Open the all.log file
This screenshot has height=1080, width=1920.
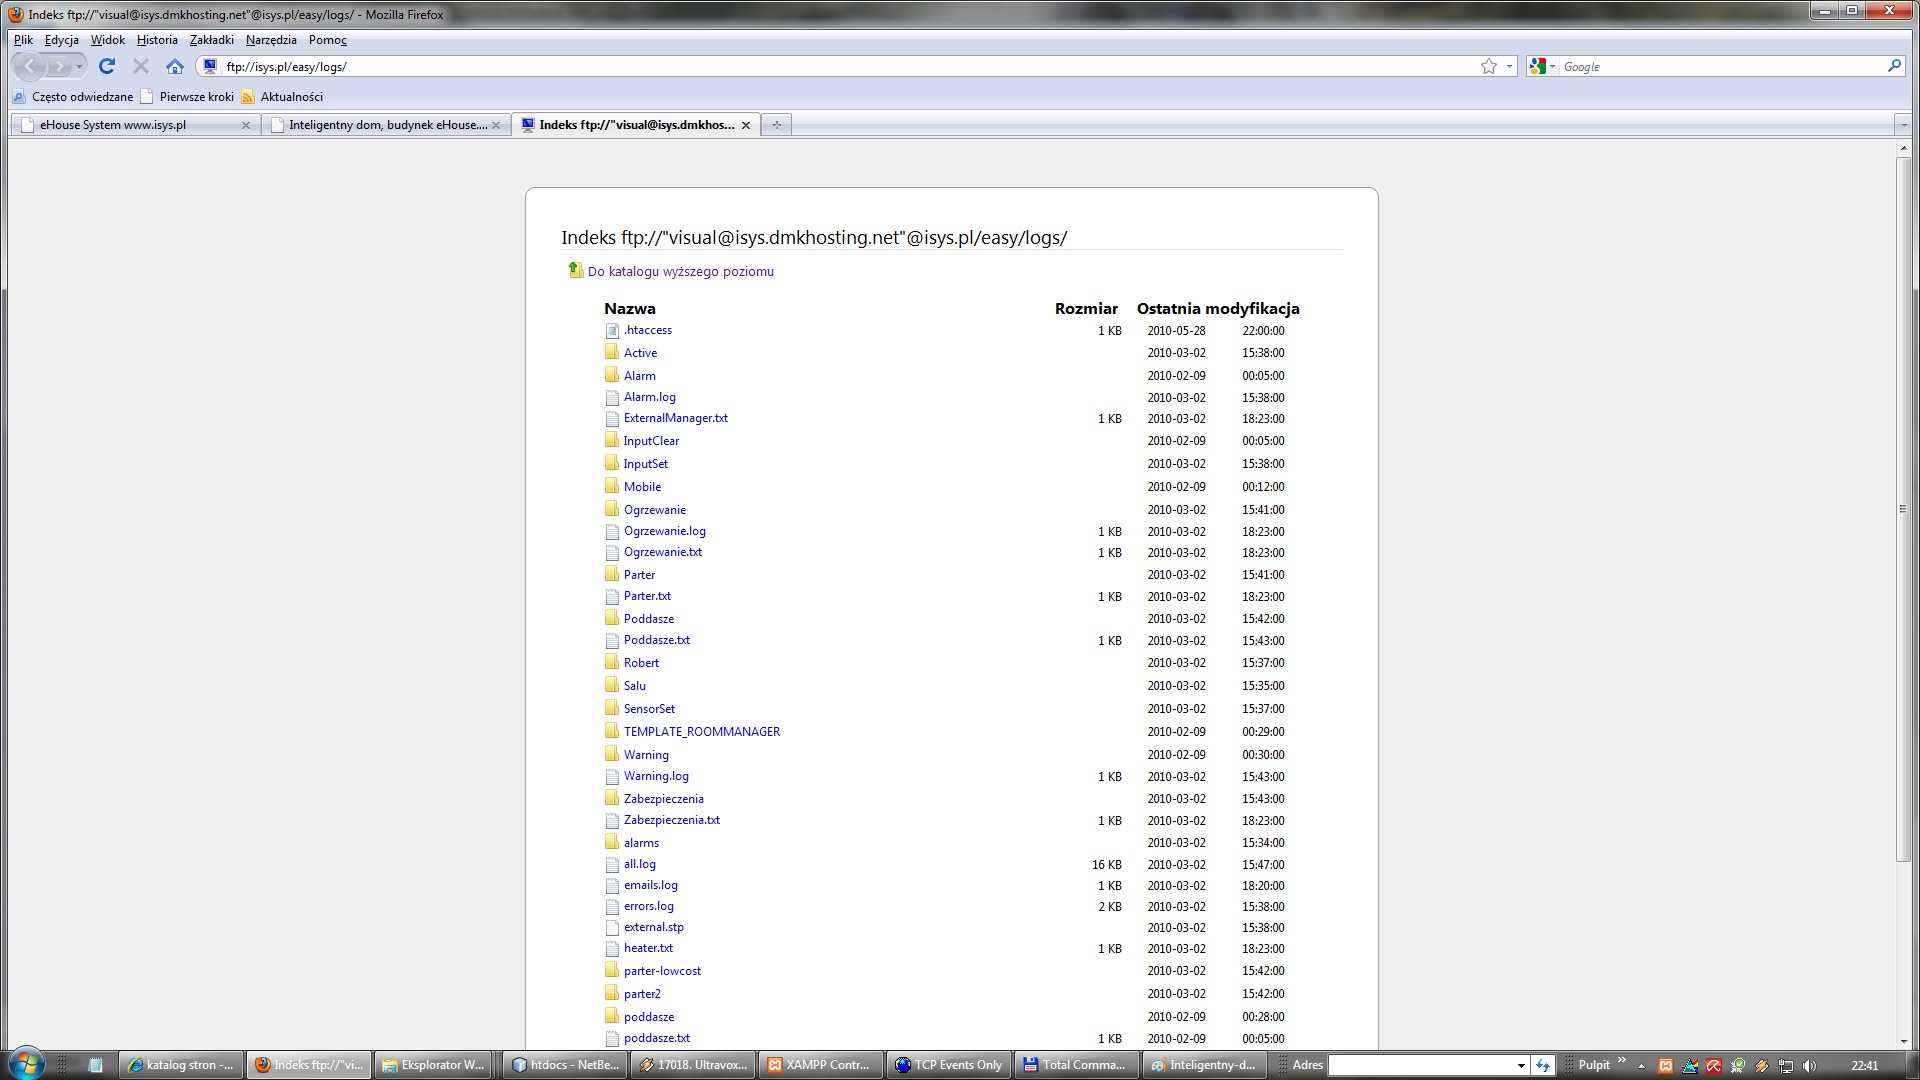click(x=640, y=862)
